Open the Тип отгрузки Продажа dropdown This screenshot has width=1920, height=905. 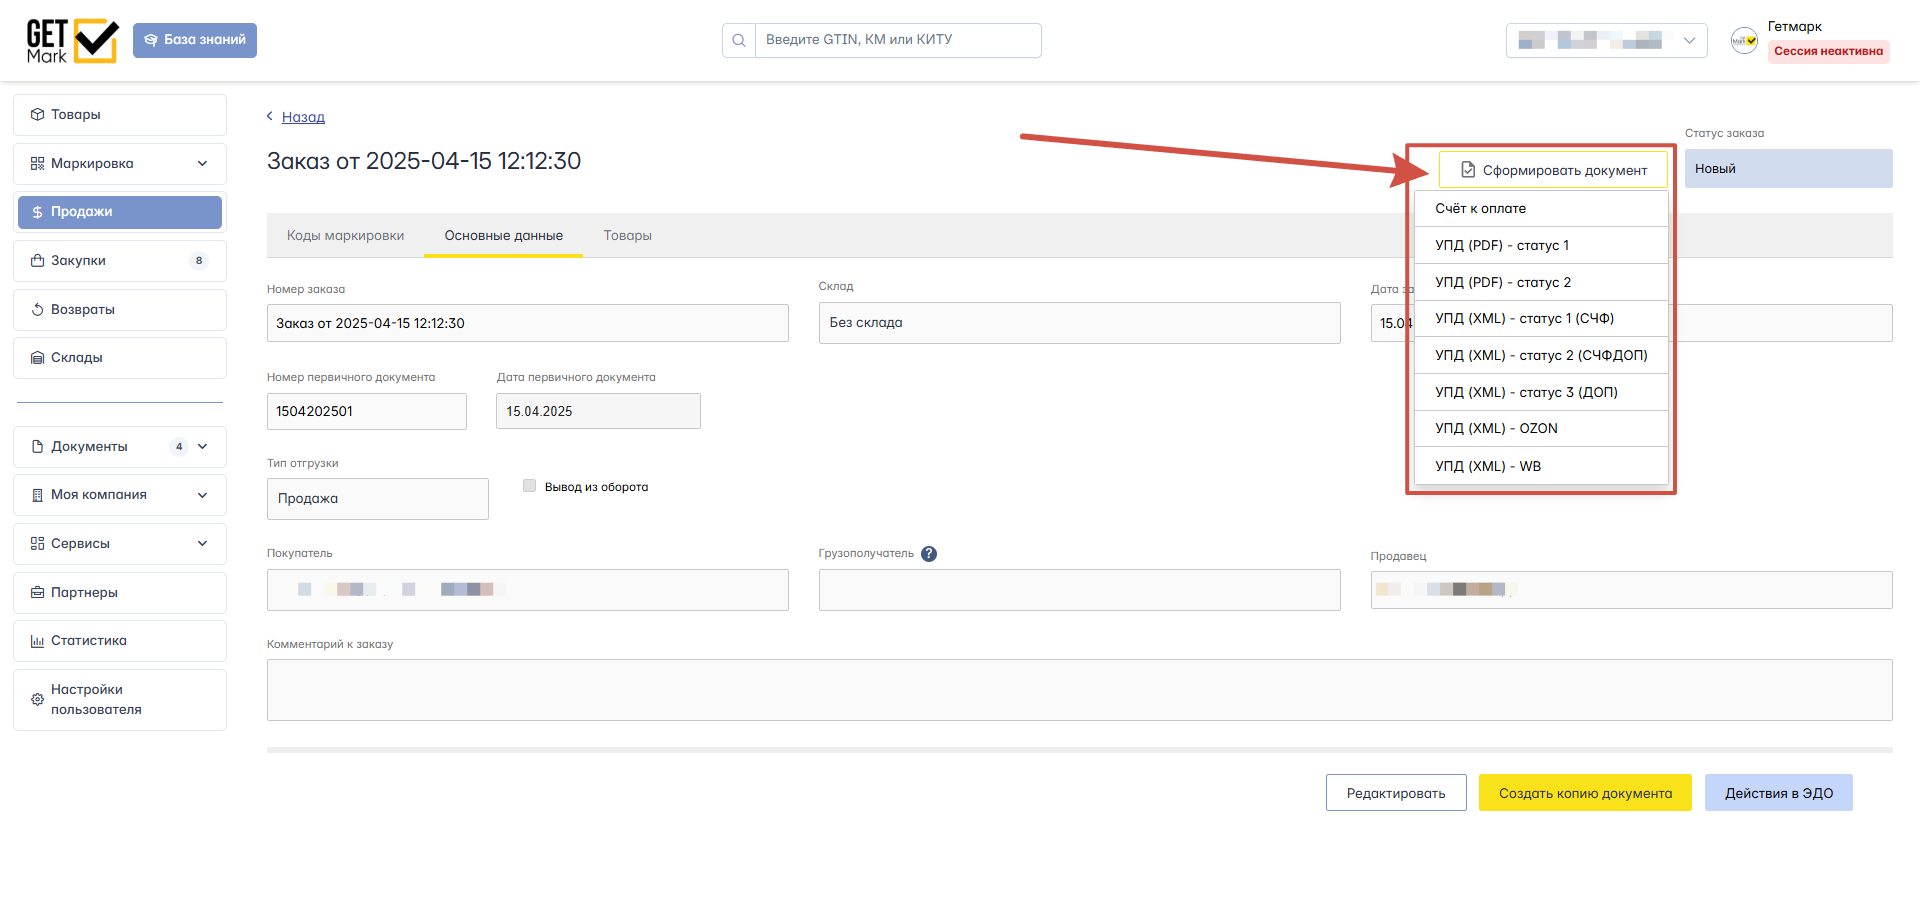pyautogui.click(x=378, y=499)
